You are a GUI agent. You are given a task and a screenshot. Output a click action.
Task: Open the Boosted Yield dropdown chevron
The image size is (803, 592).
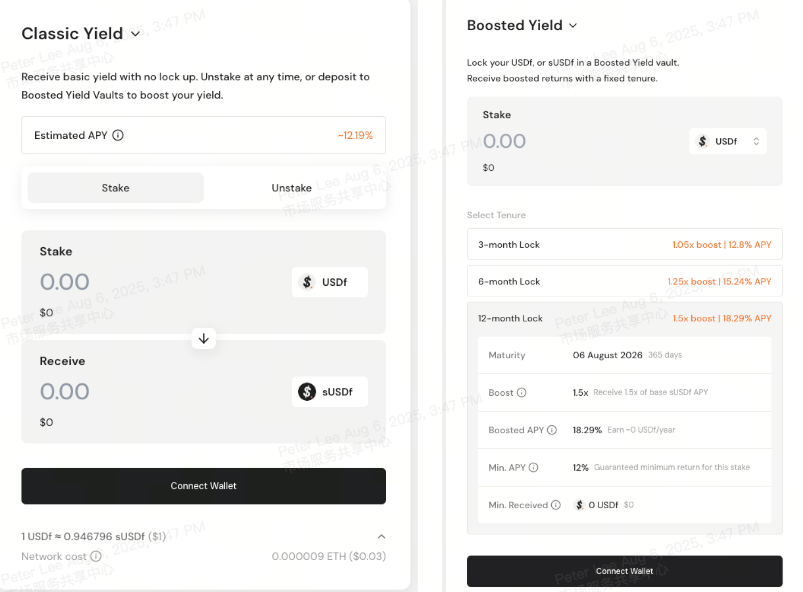[570, 25]
